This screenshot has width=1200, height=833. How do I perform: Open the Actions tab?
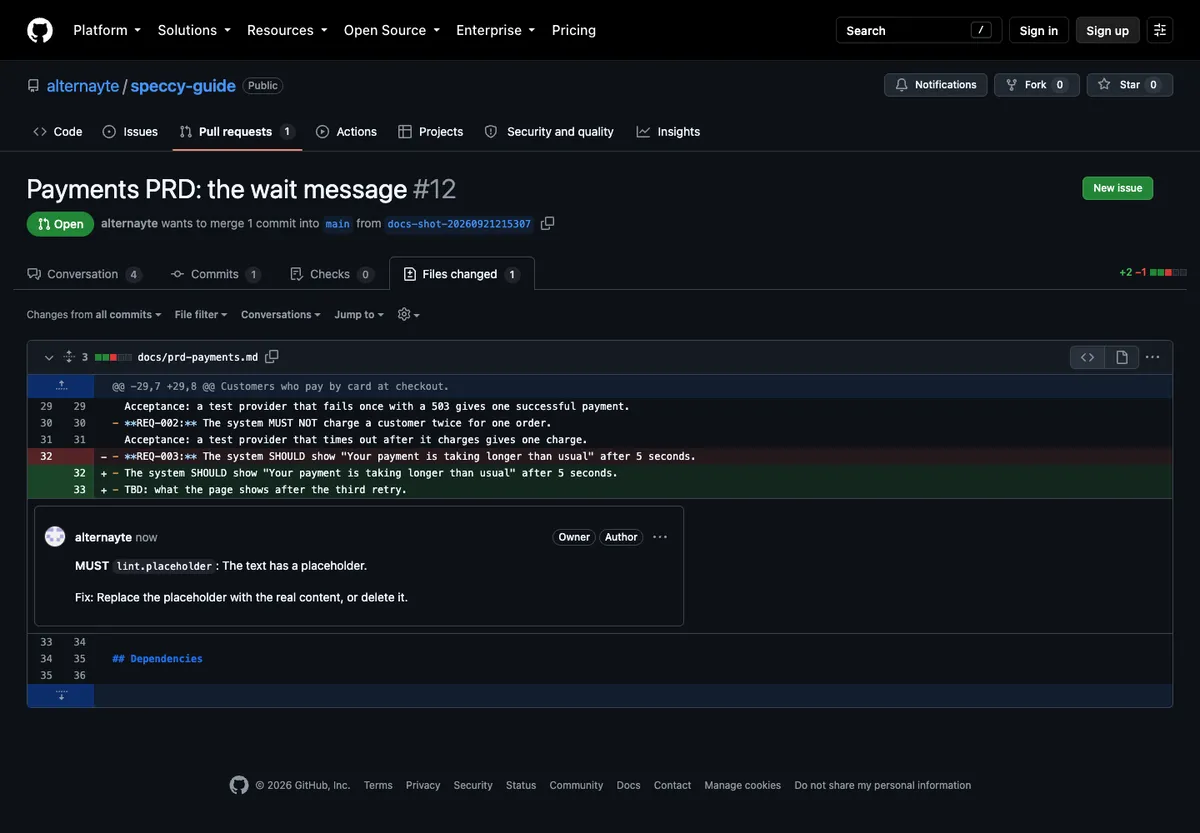coord(346,132)
